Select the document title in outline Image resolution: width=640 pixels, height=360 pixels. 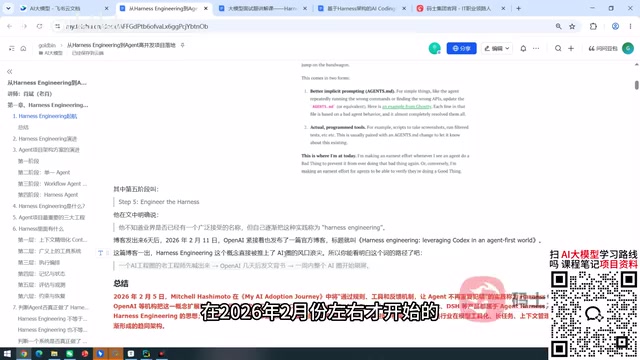coord(47,83)
